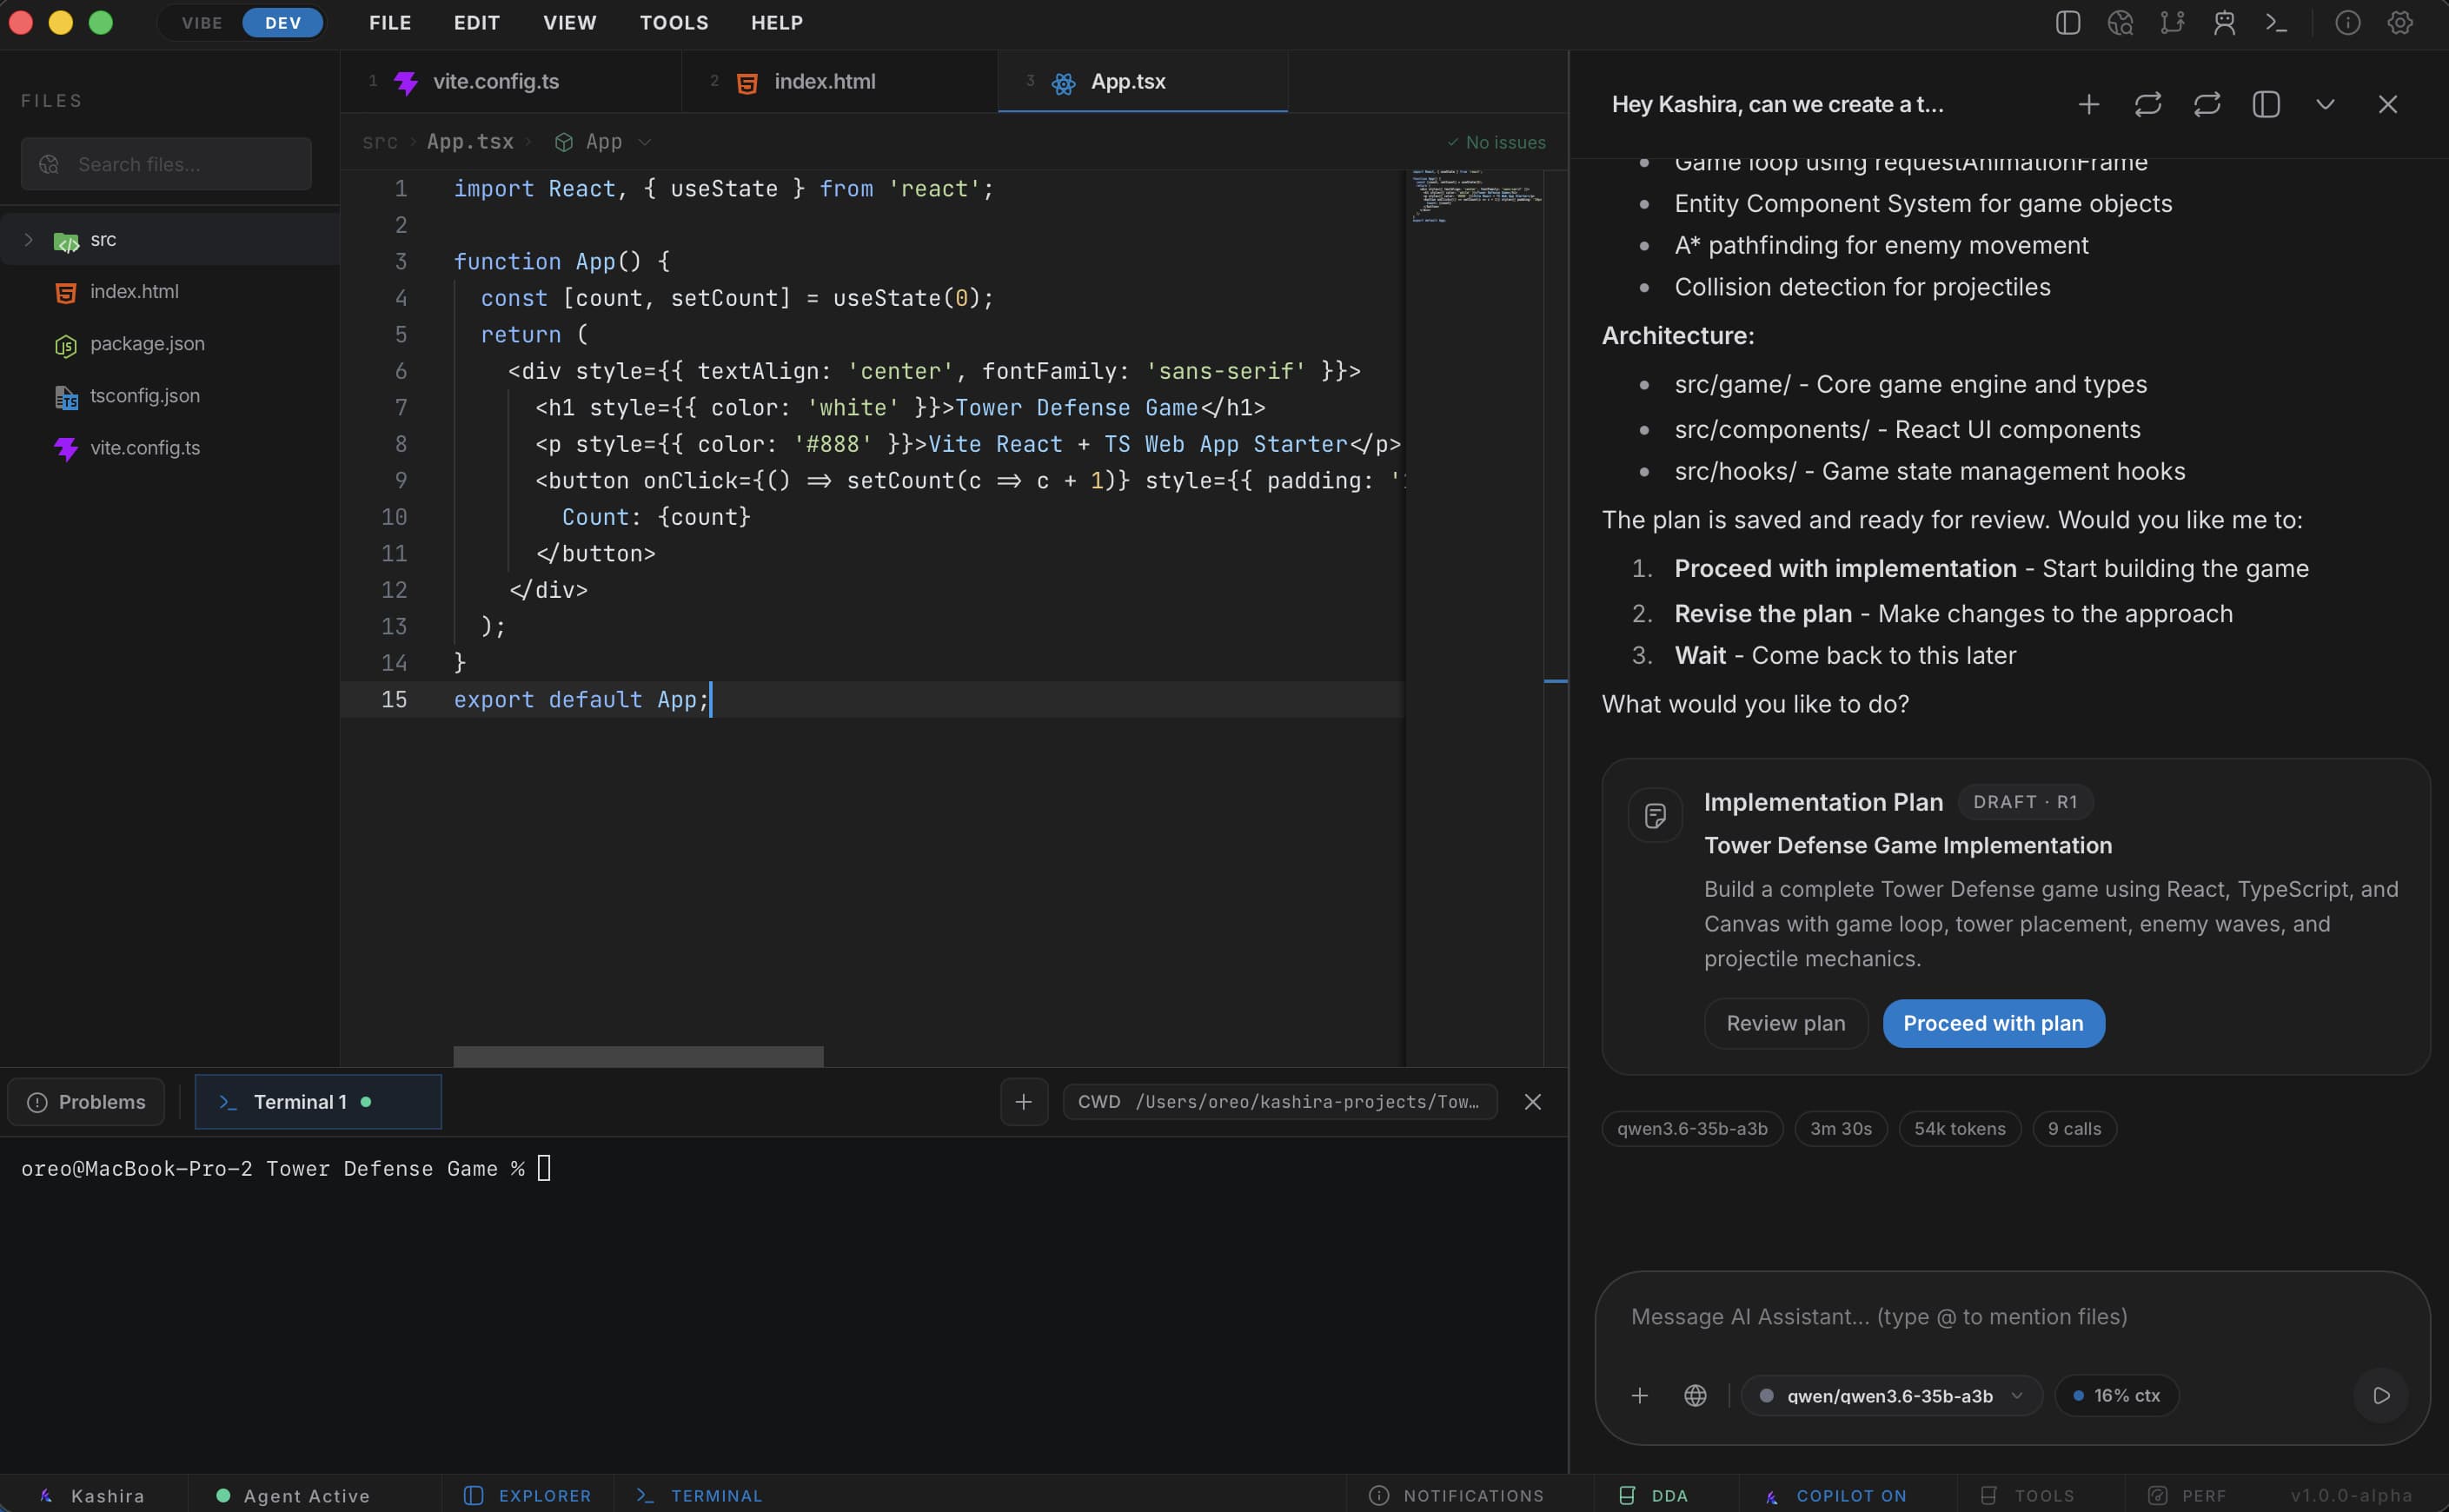2449x1512 pixels.
Task: Open NOTIFICATIONS in the status bar
Action: (x=1456, y=1496)
